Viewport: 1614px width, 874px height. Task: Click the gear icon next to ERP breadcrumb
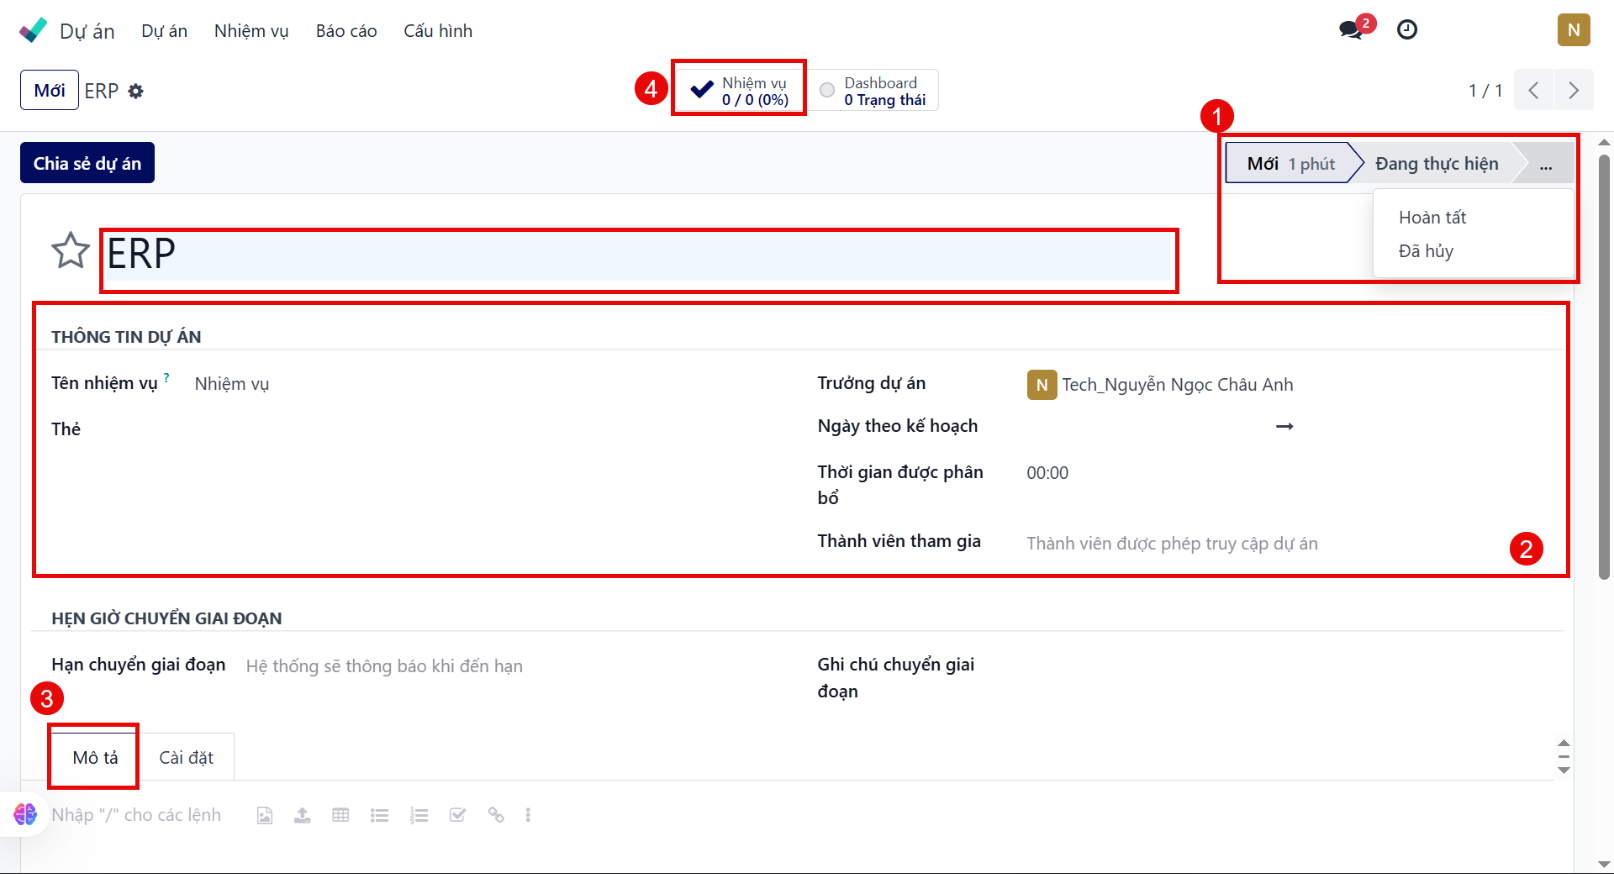pos(136,91)
